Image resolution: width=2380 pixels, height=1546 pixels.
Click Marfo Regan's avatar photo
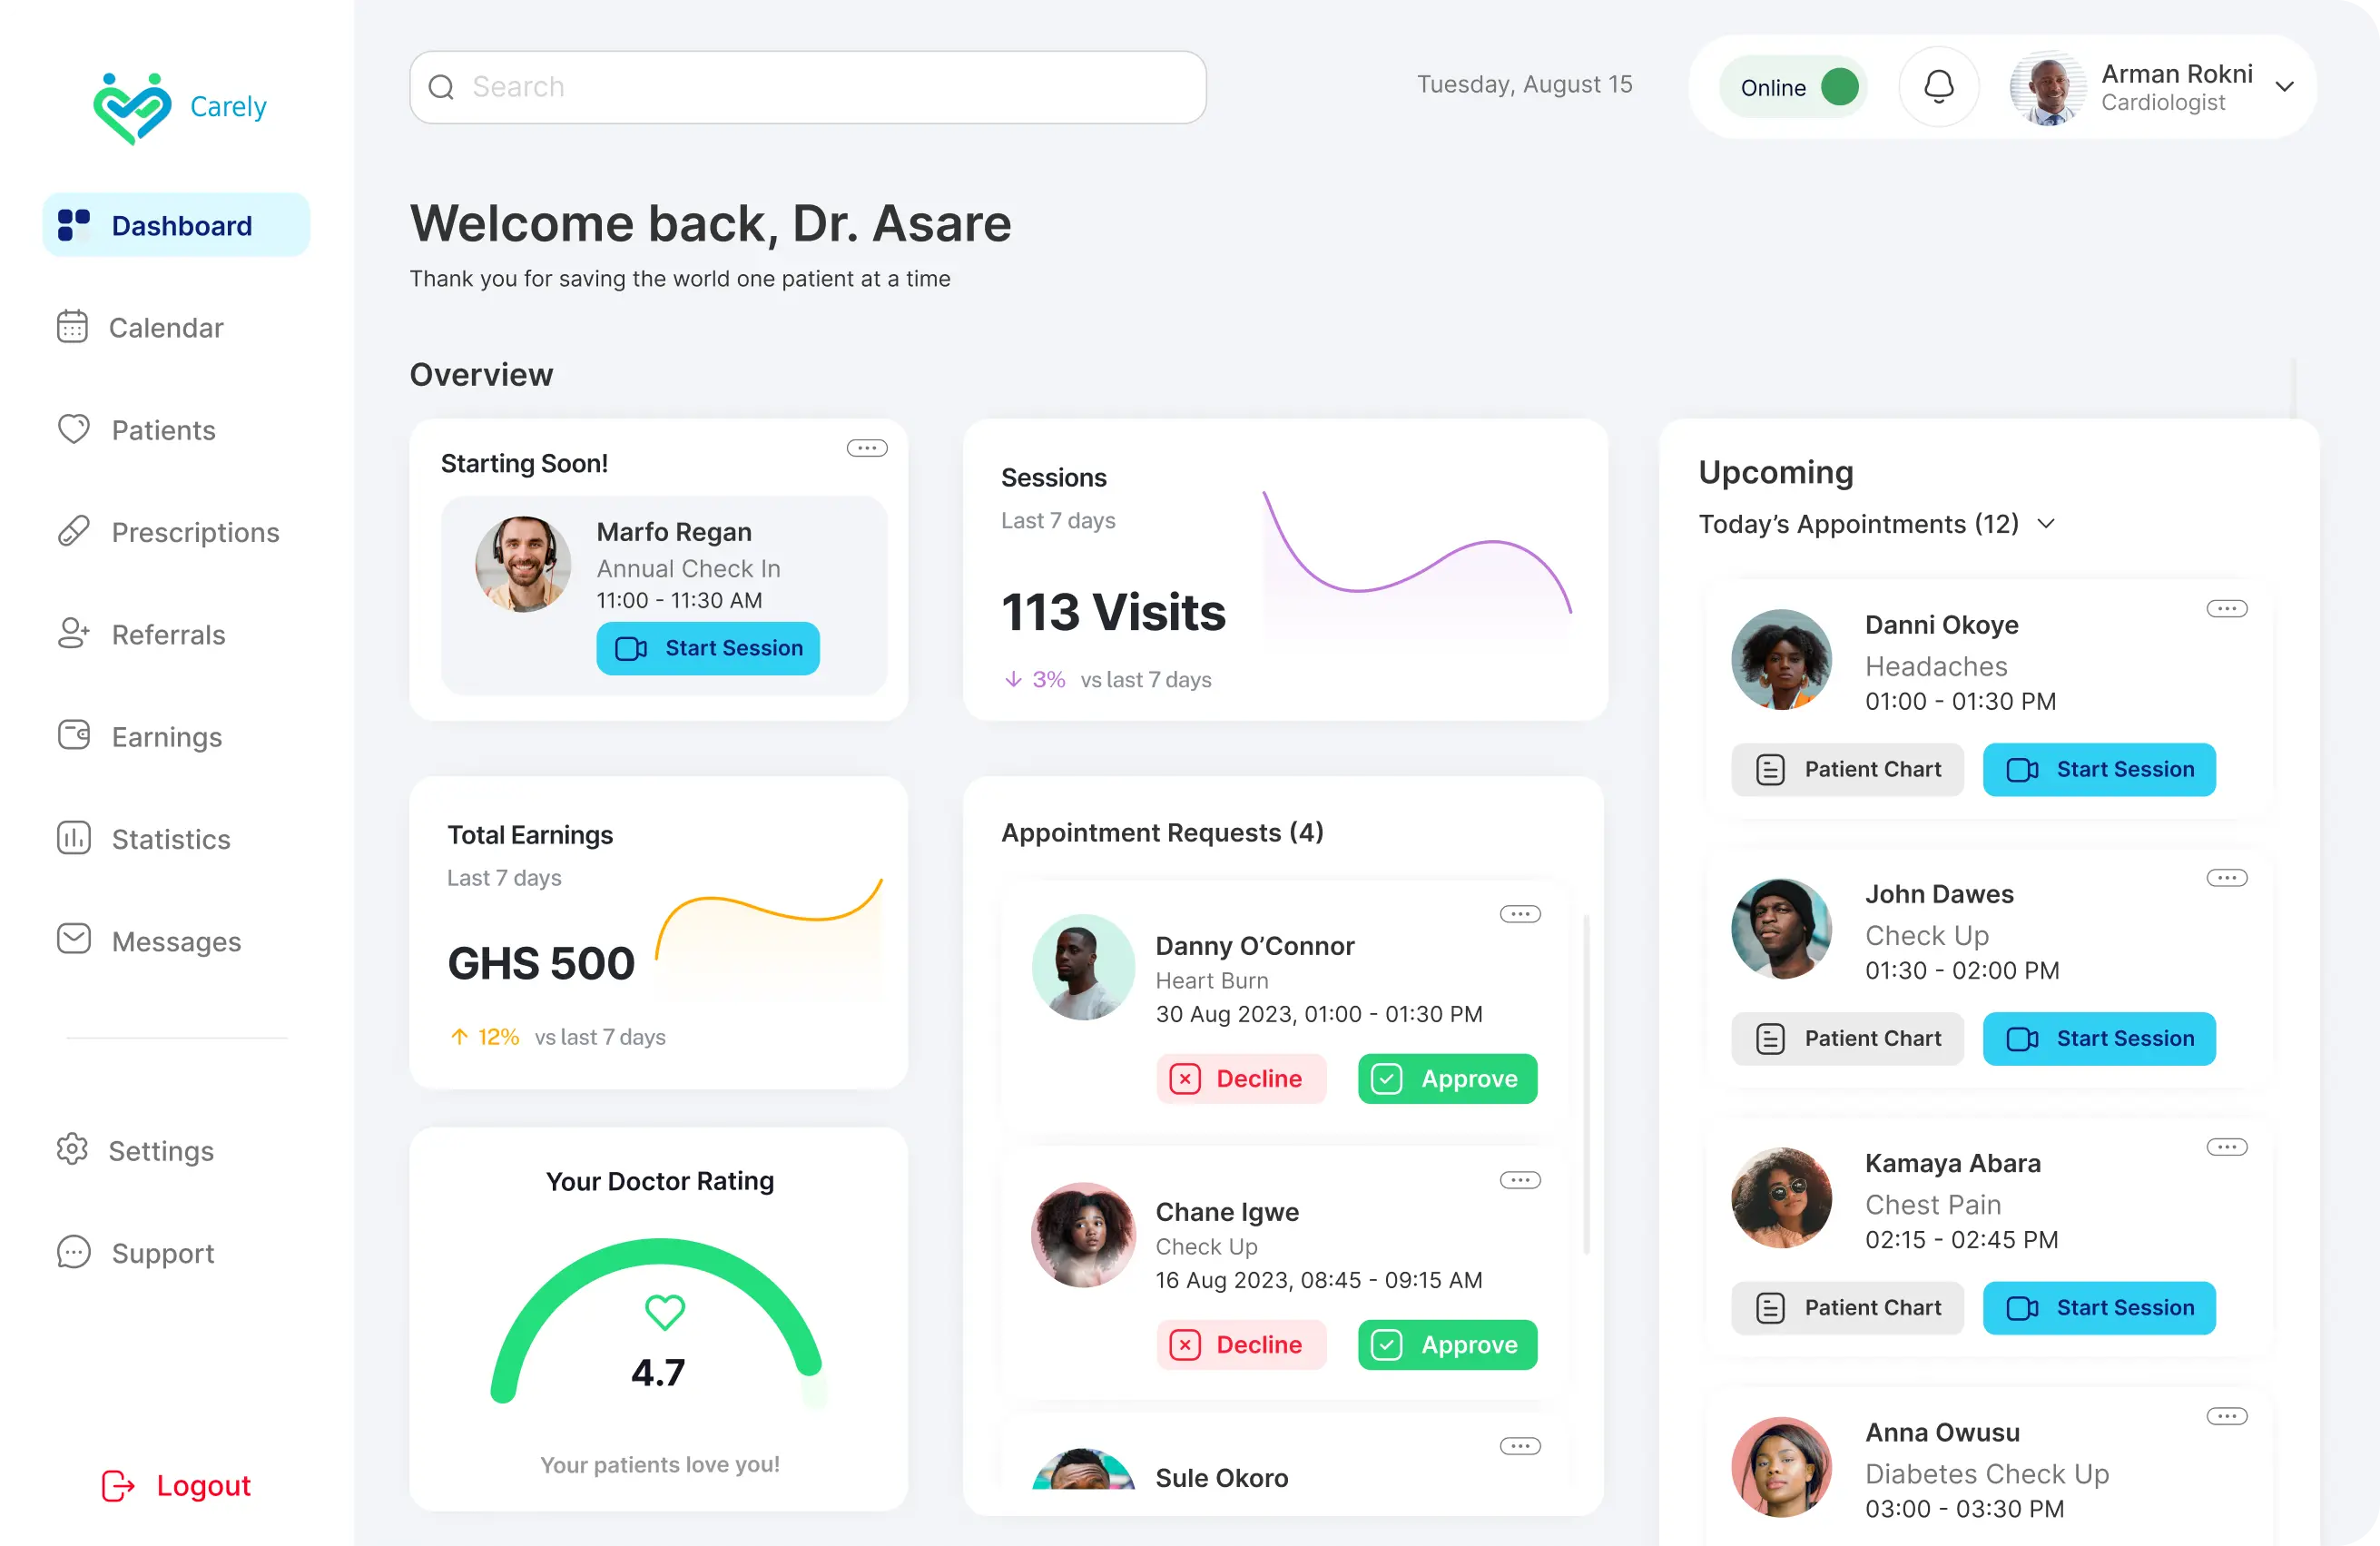522,564
